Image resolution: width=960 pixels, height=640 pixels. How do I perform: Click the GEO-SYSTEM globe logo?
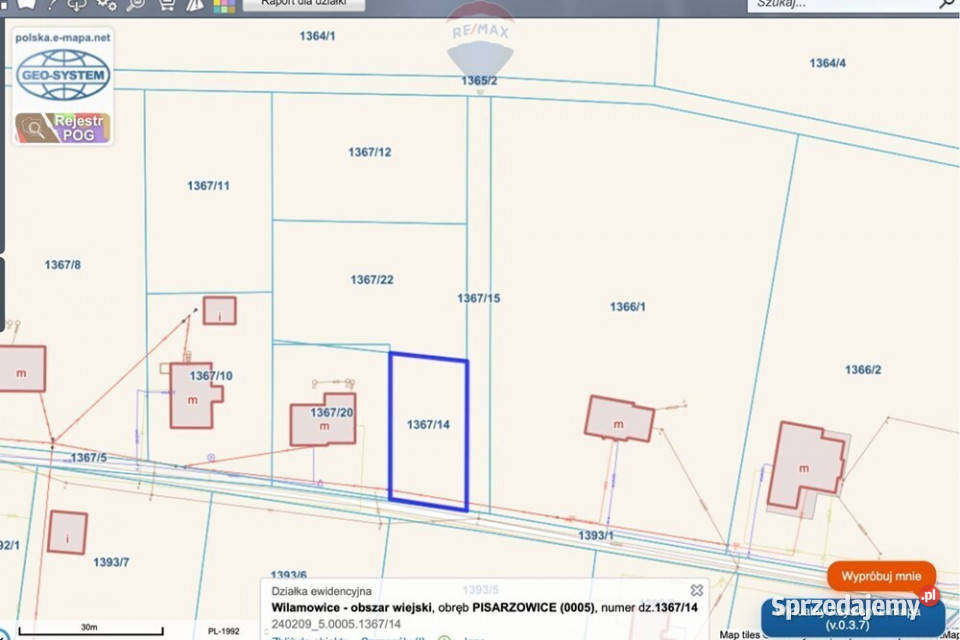(x=62, y=76)
